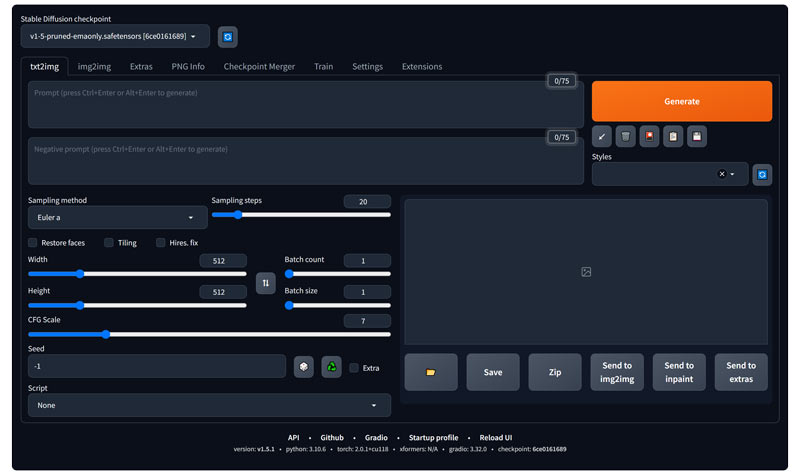Go to the Checkpoint Merger tab
The width and height of the screenshot is (800, 475).
coord(259,66)
